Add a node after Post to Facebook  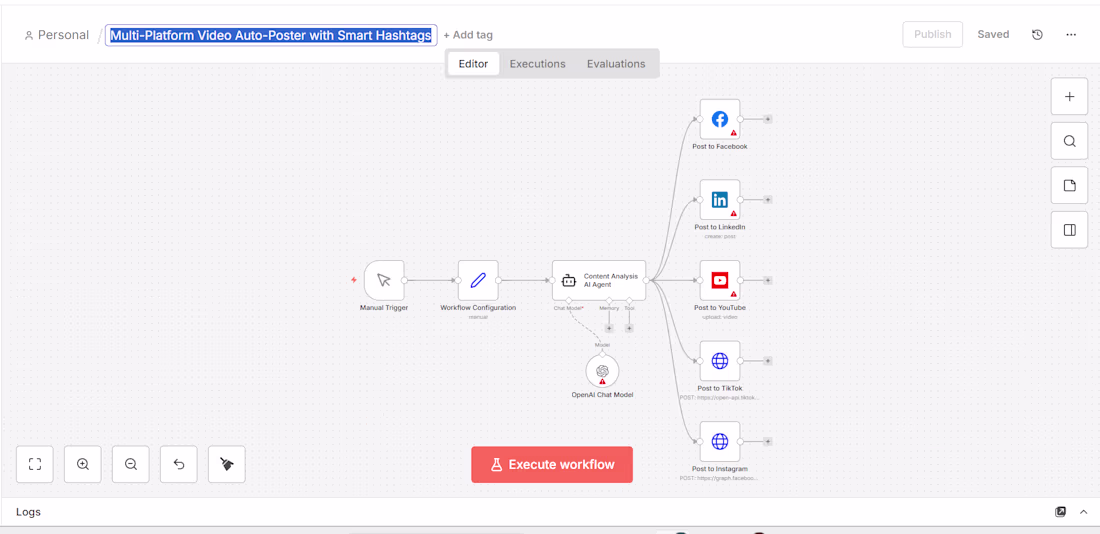point(767,119)
